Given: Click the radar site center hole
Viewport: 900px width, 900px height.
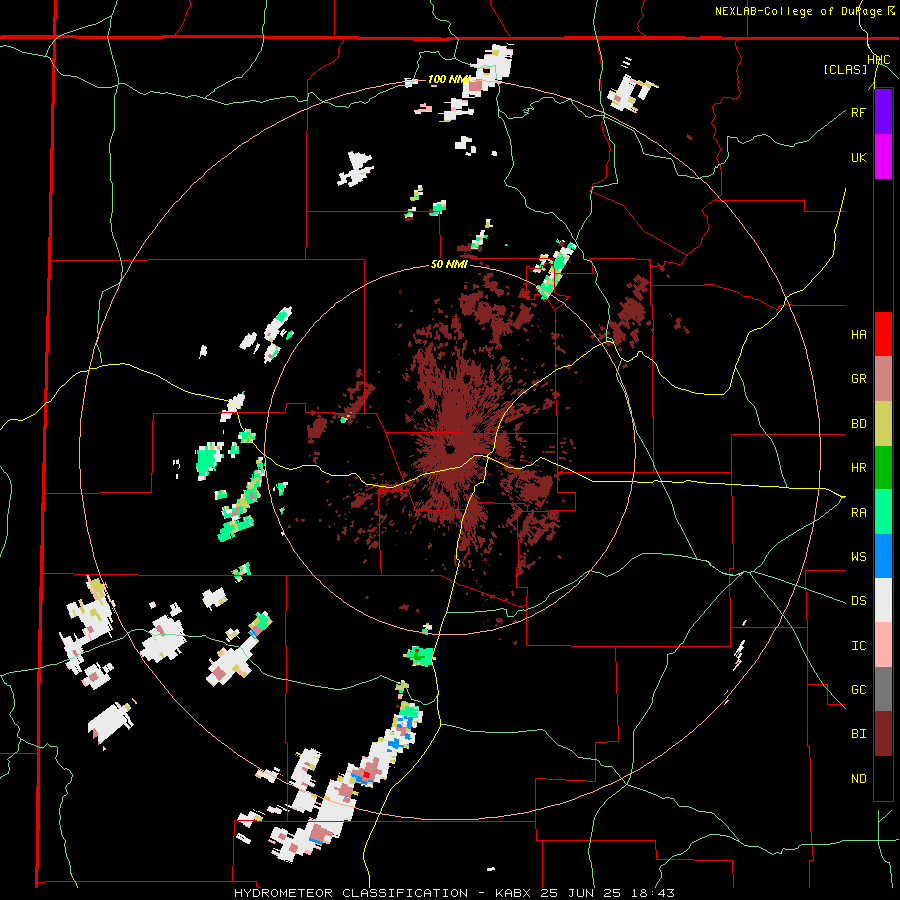Looking at the screenshot, I should pyautogui.click(x=449, y=449).
